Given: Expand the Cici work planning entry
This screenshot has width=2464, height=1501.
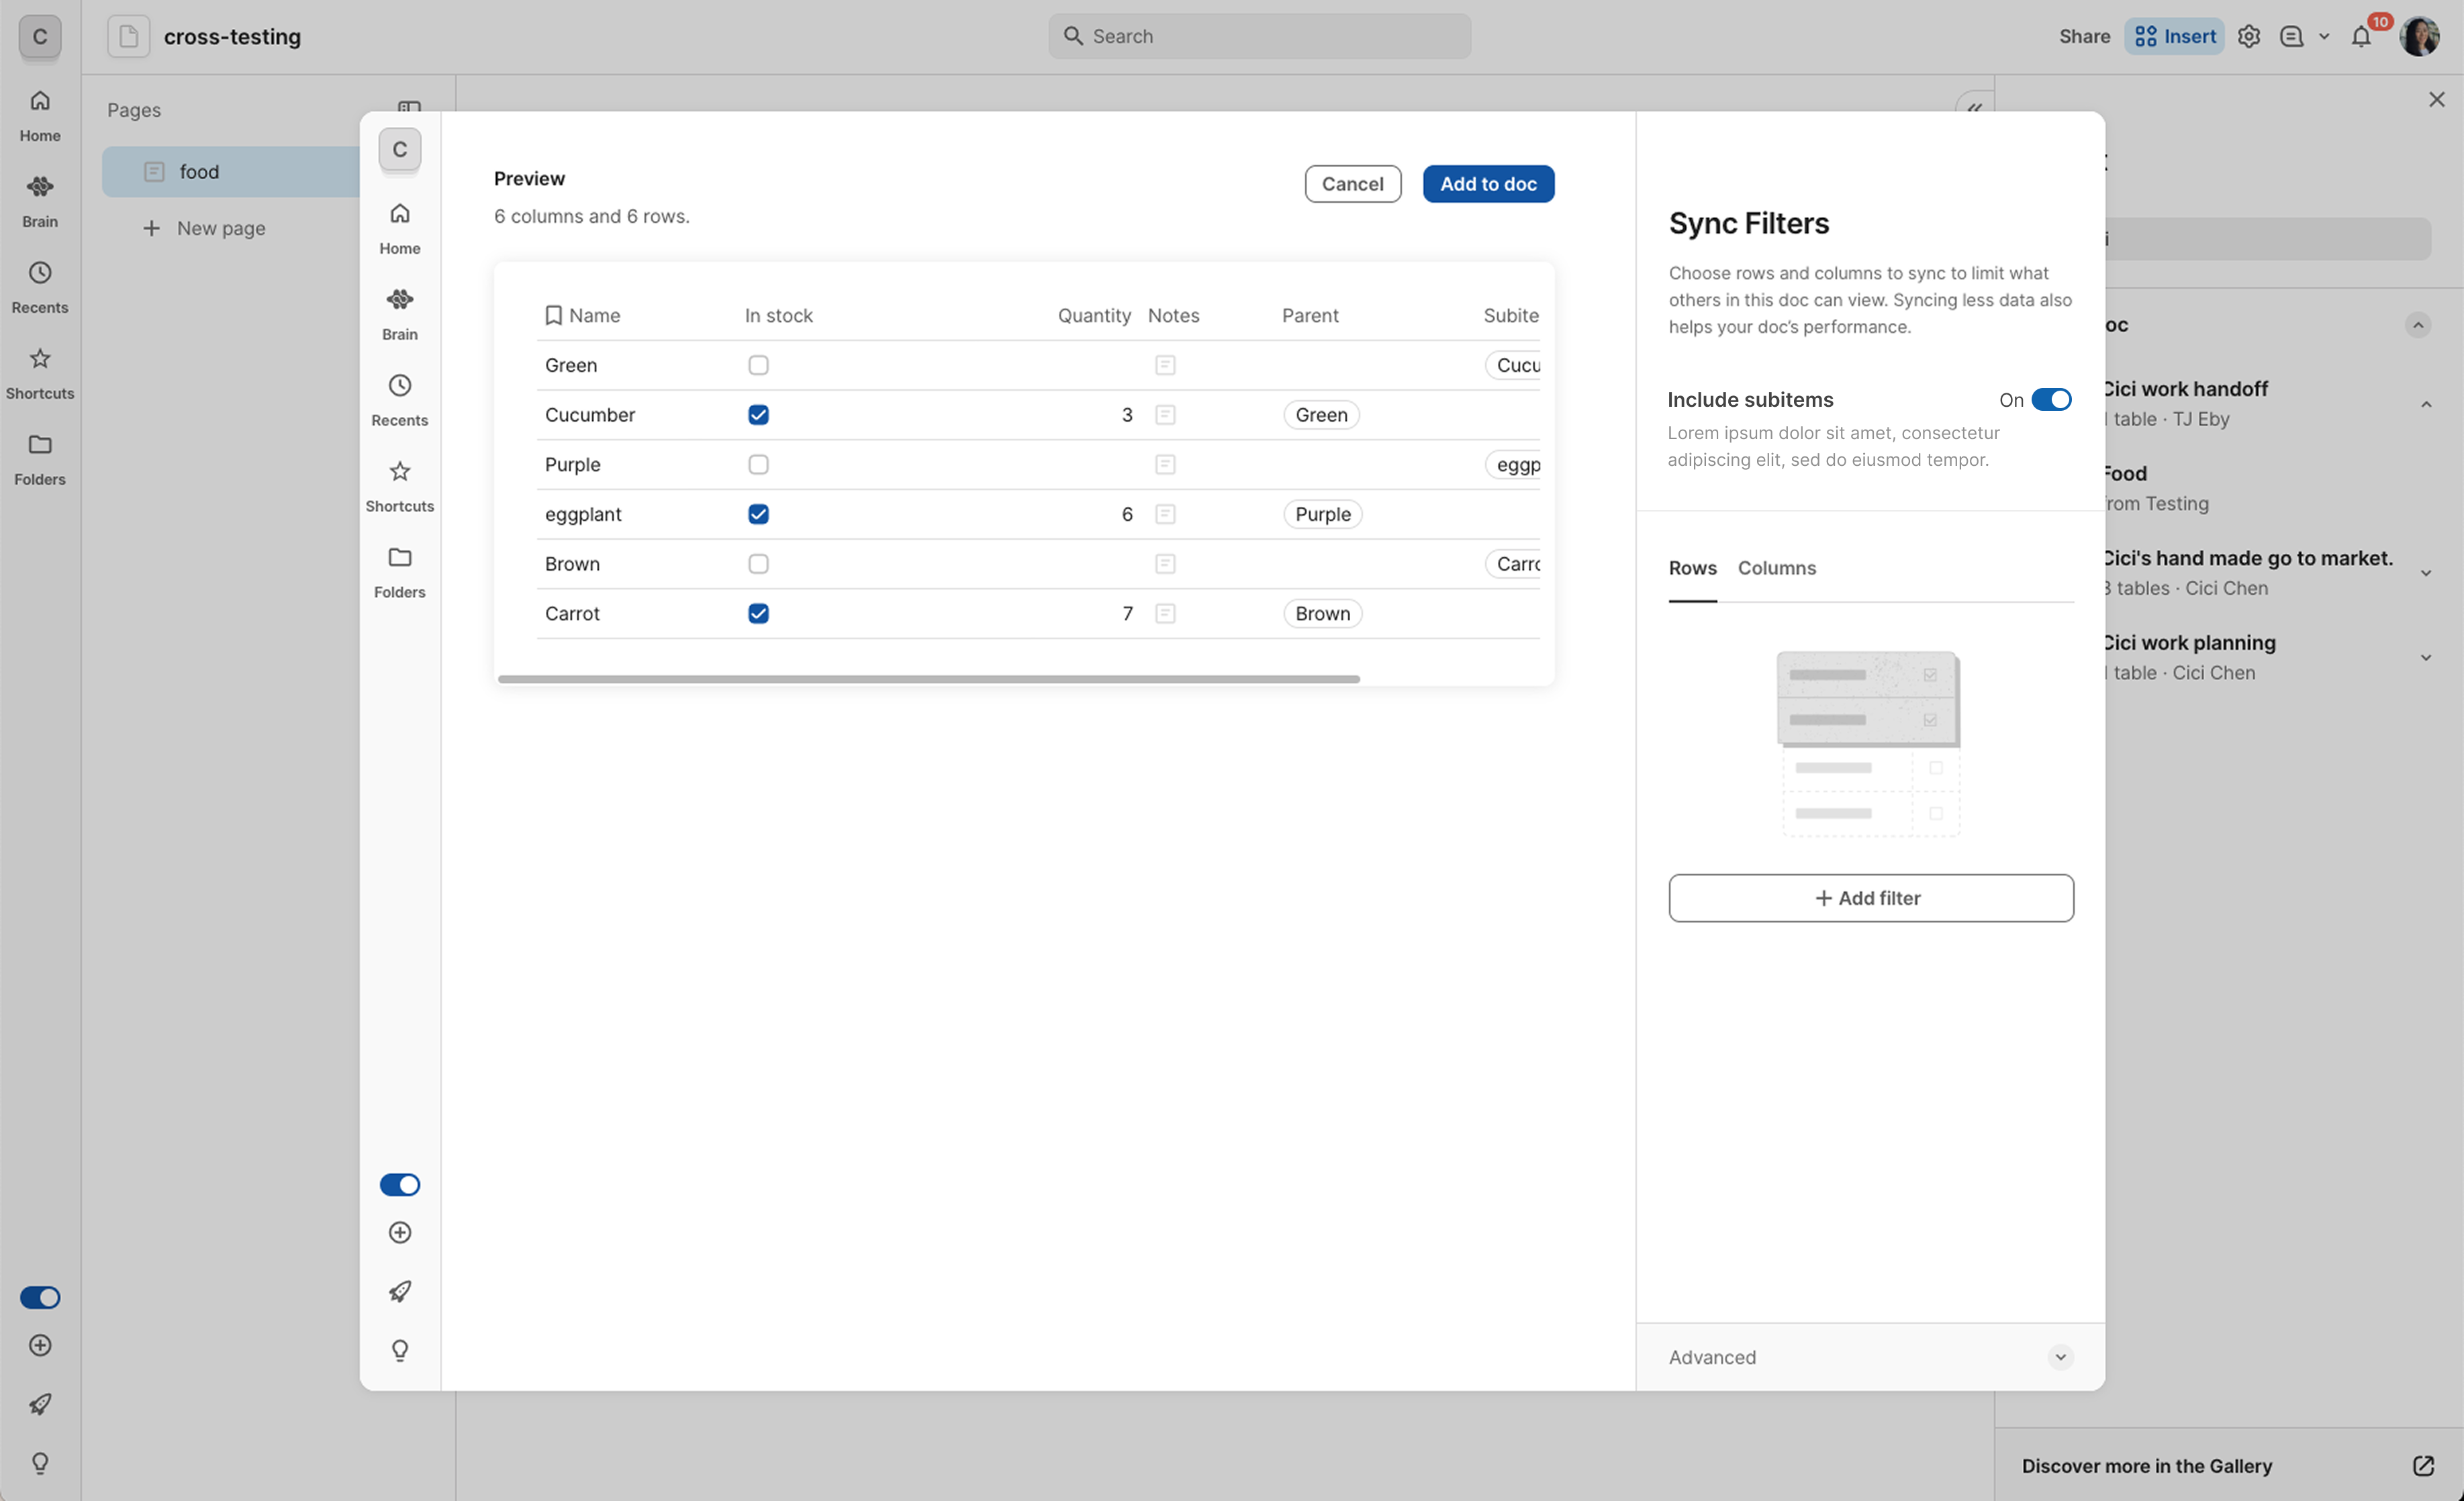Looking at the screenshot, I should tap(2426, 658).
